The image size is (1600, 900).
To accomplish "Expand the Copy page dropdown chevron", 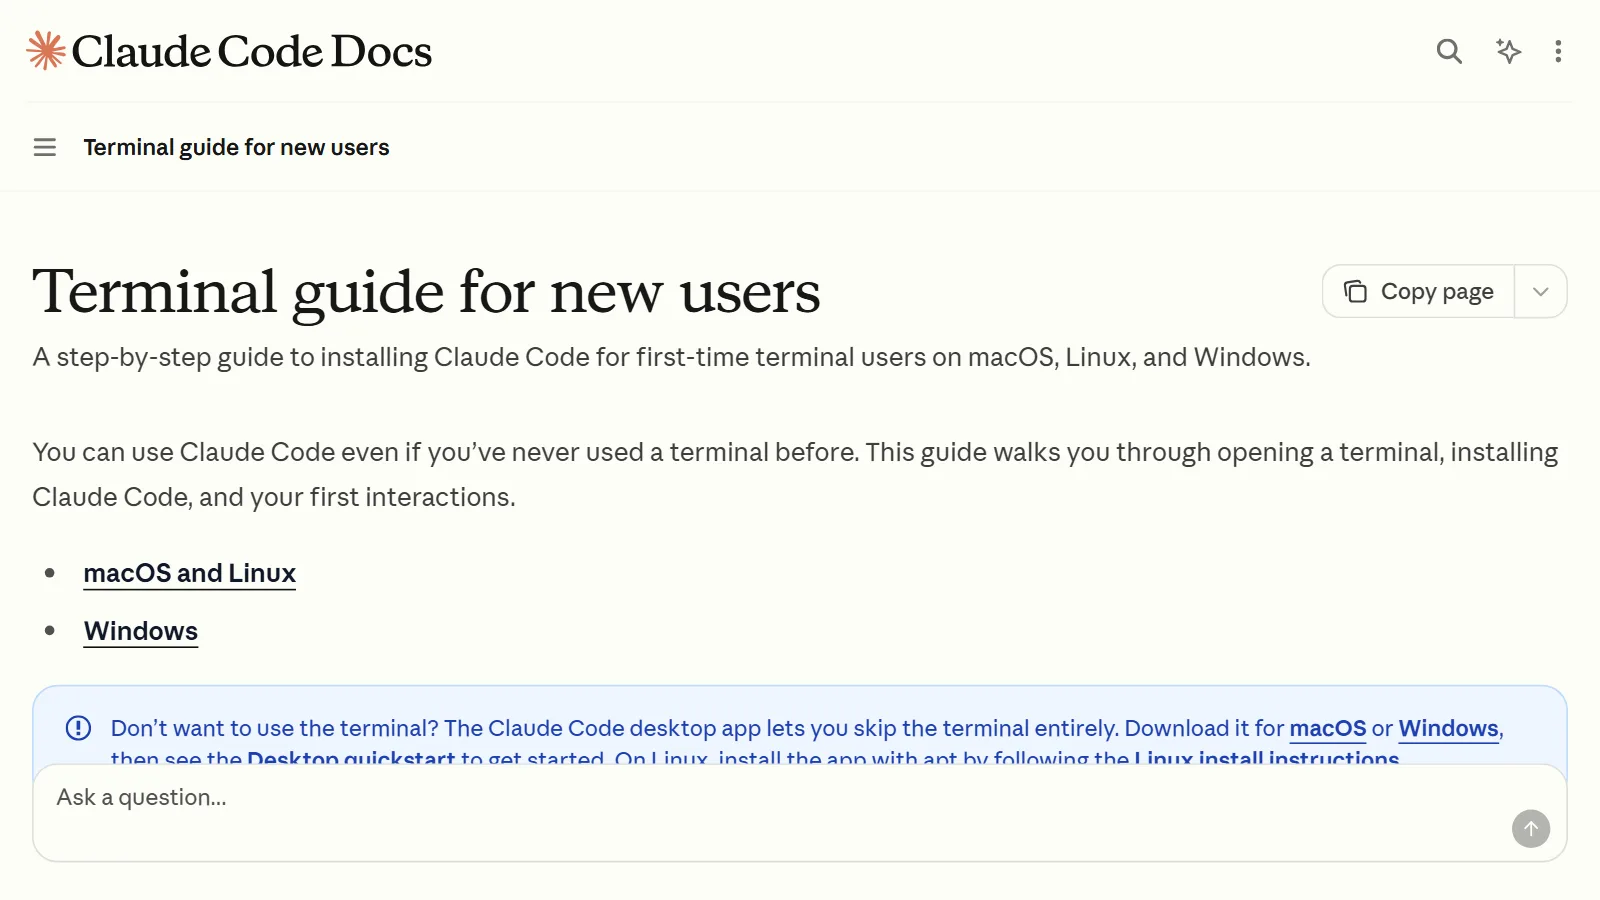I will pyautogui.click(x=1541, y=291).
